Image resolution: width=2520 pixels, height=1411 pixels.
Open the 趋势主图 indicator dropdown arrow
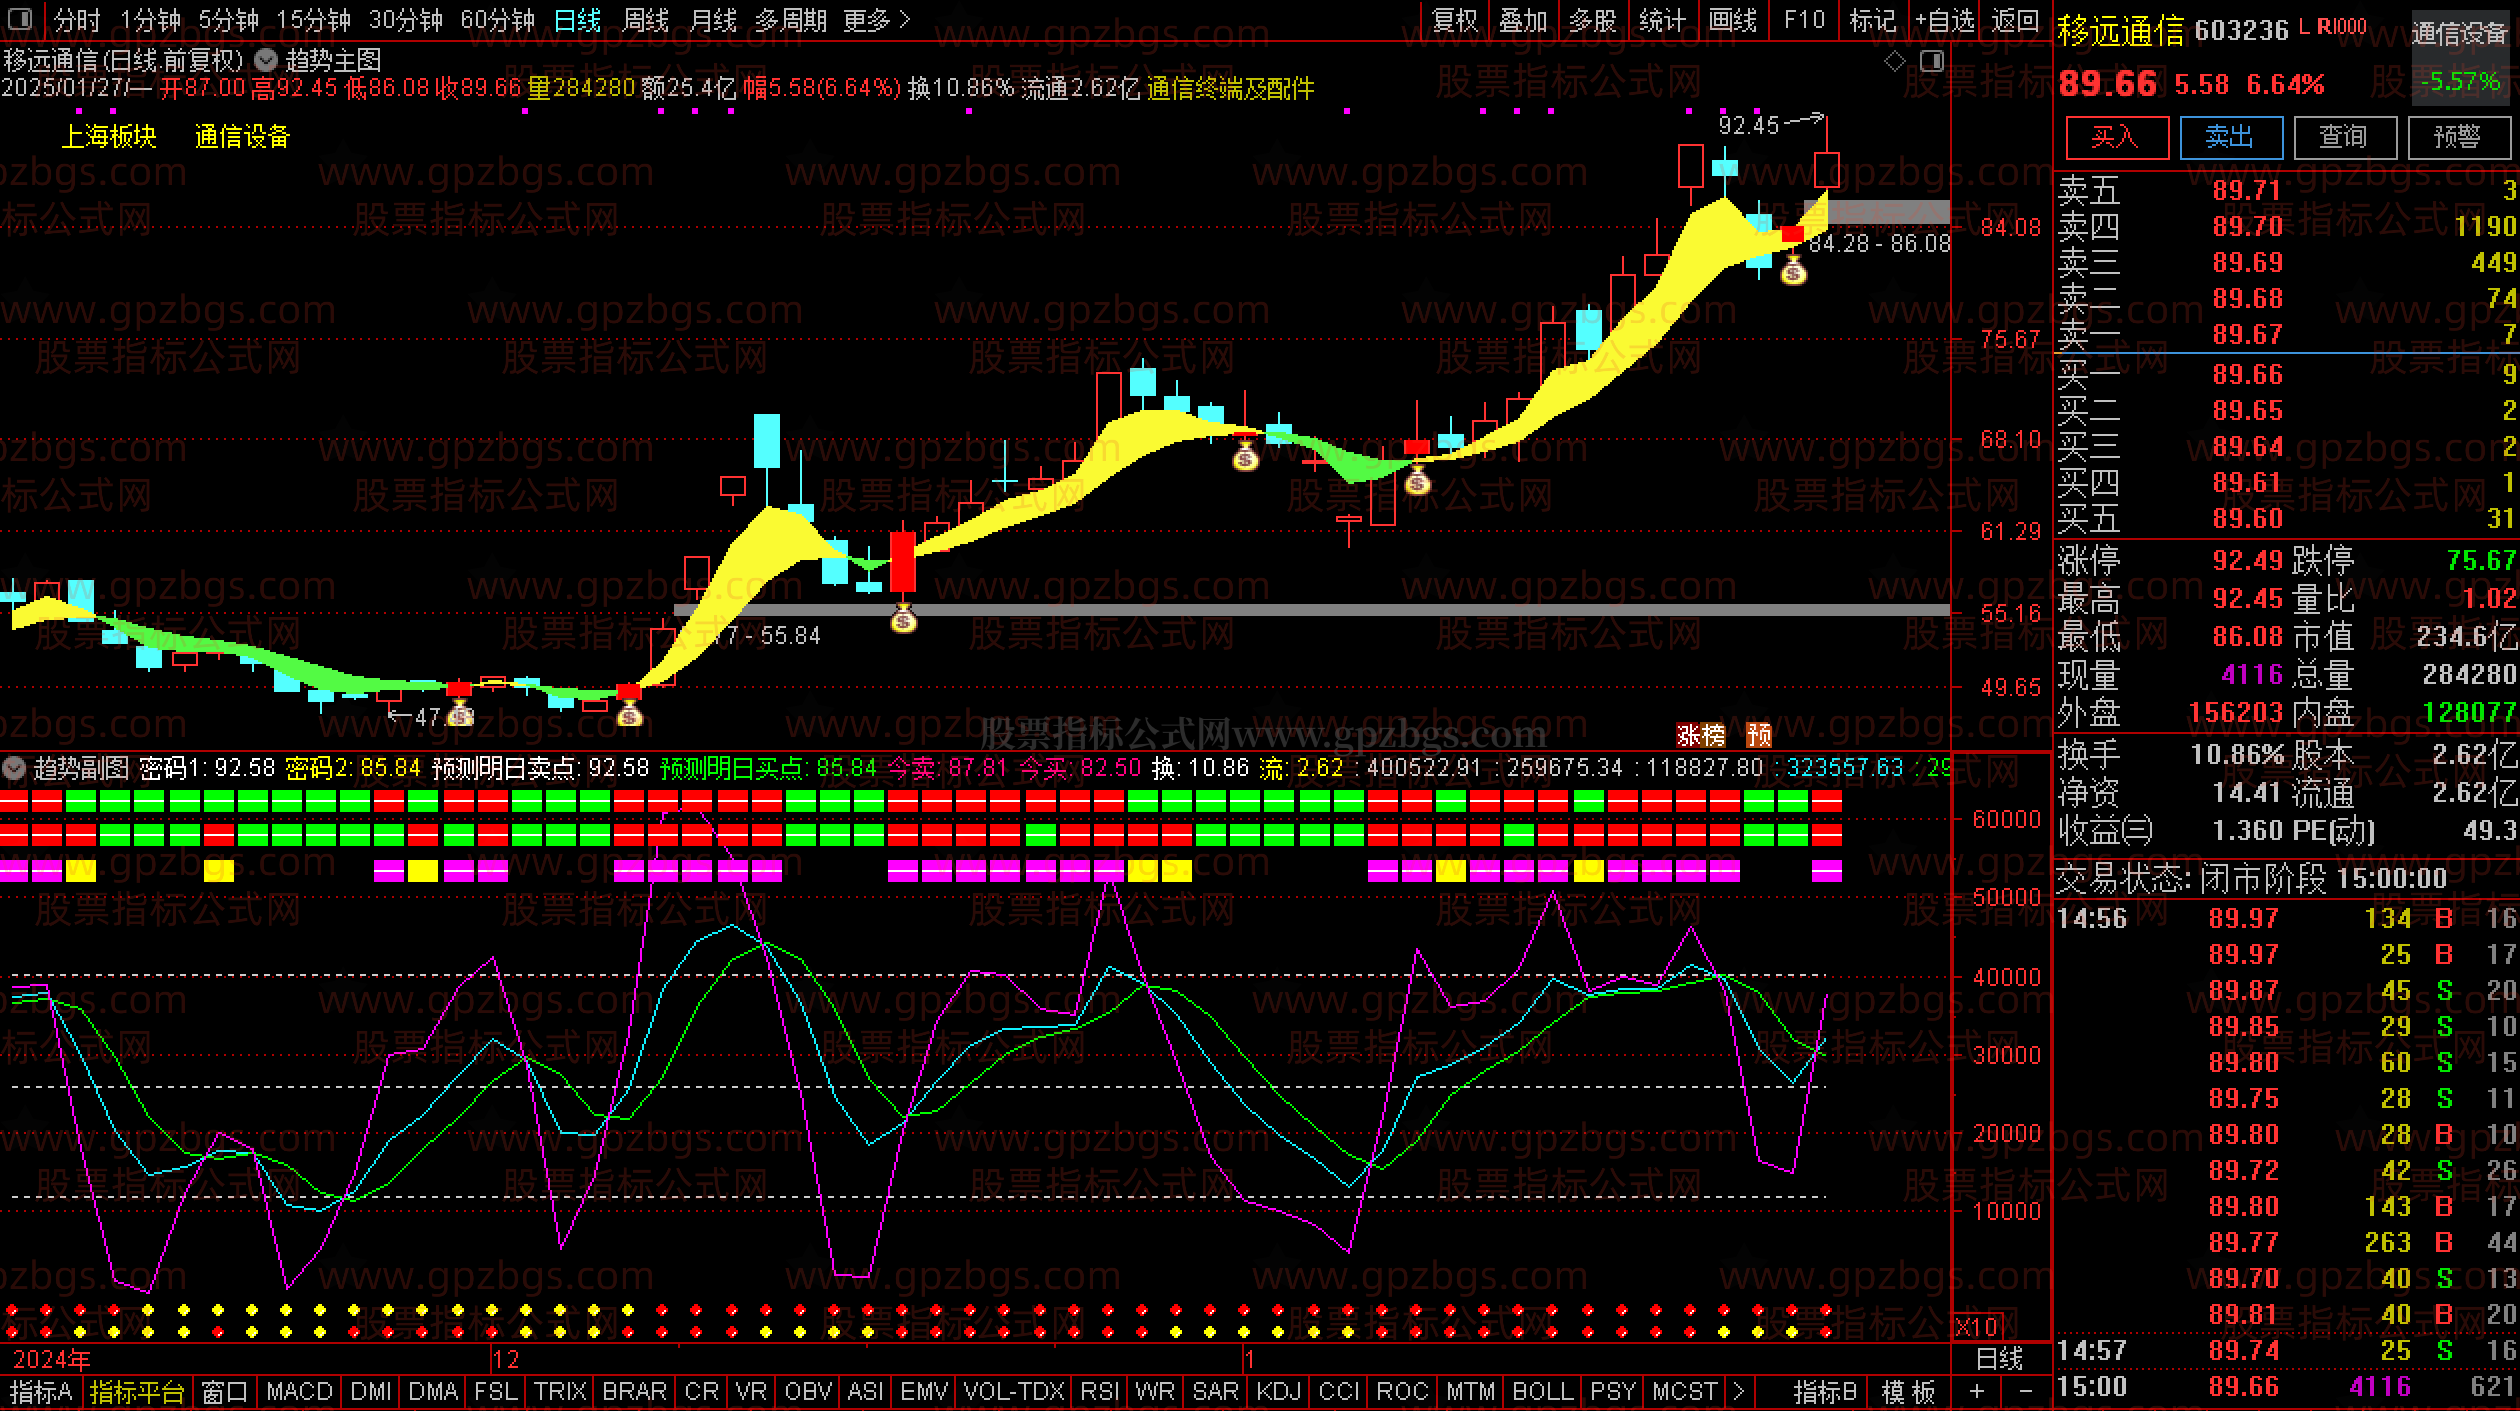click(x=266, y=60)
